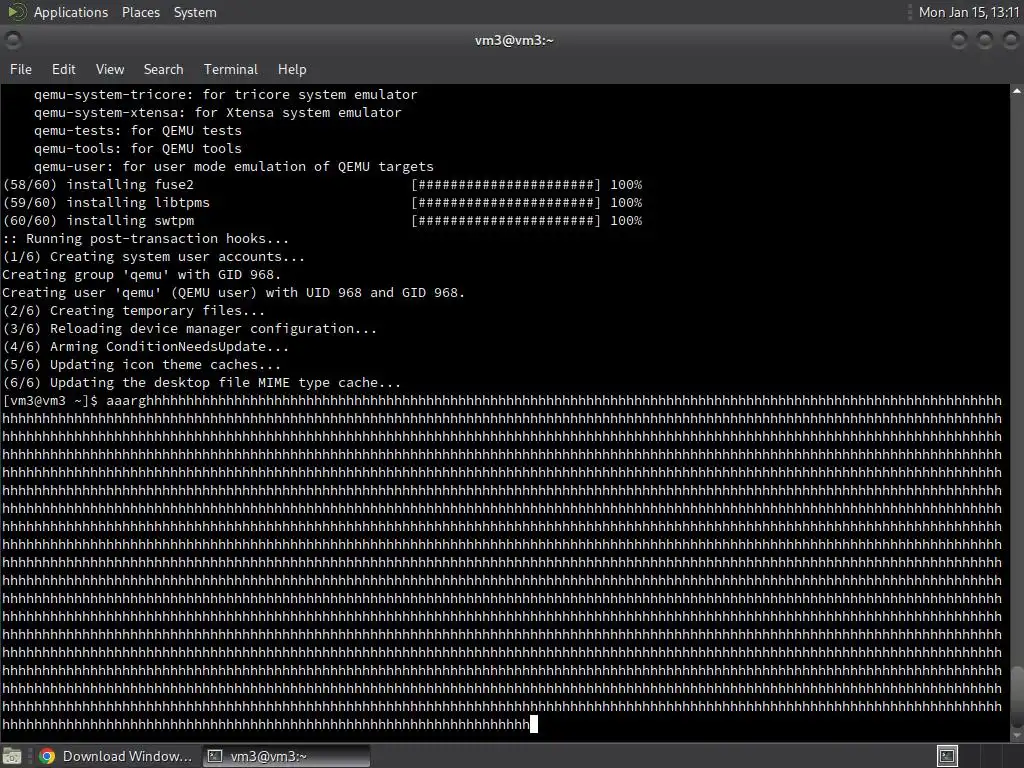Click '(5/6) Updating icon theme caches...' line
1024x768 pixels.
click(142, 364)
